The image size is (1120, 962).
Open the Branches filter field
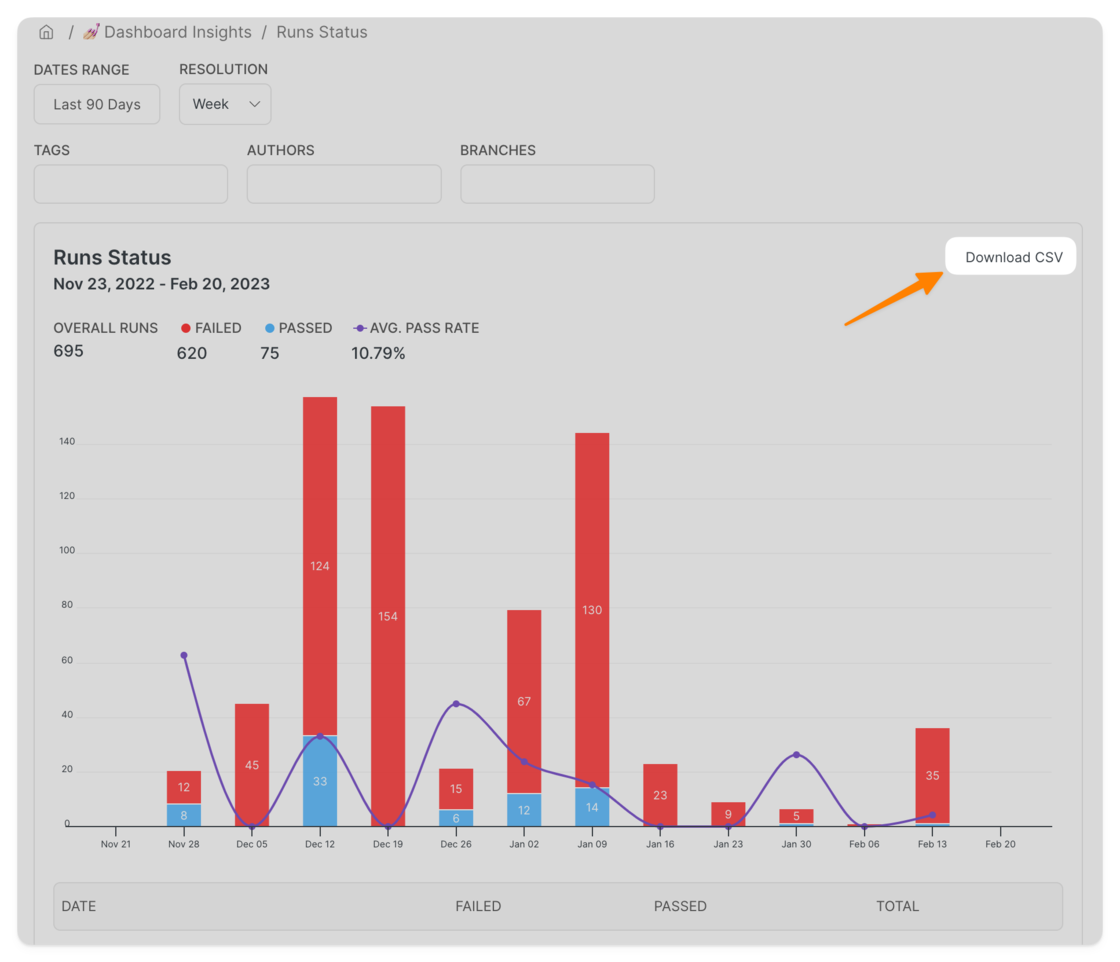557,184
